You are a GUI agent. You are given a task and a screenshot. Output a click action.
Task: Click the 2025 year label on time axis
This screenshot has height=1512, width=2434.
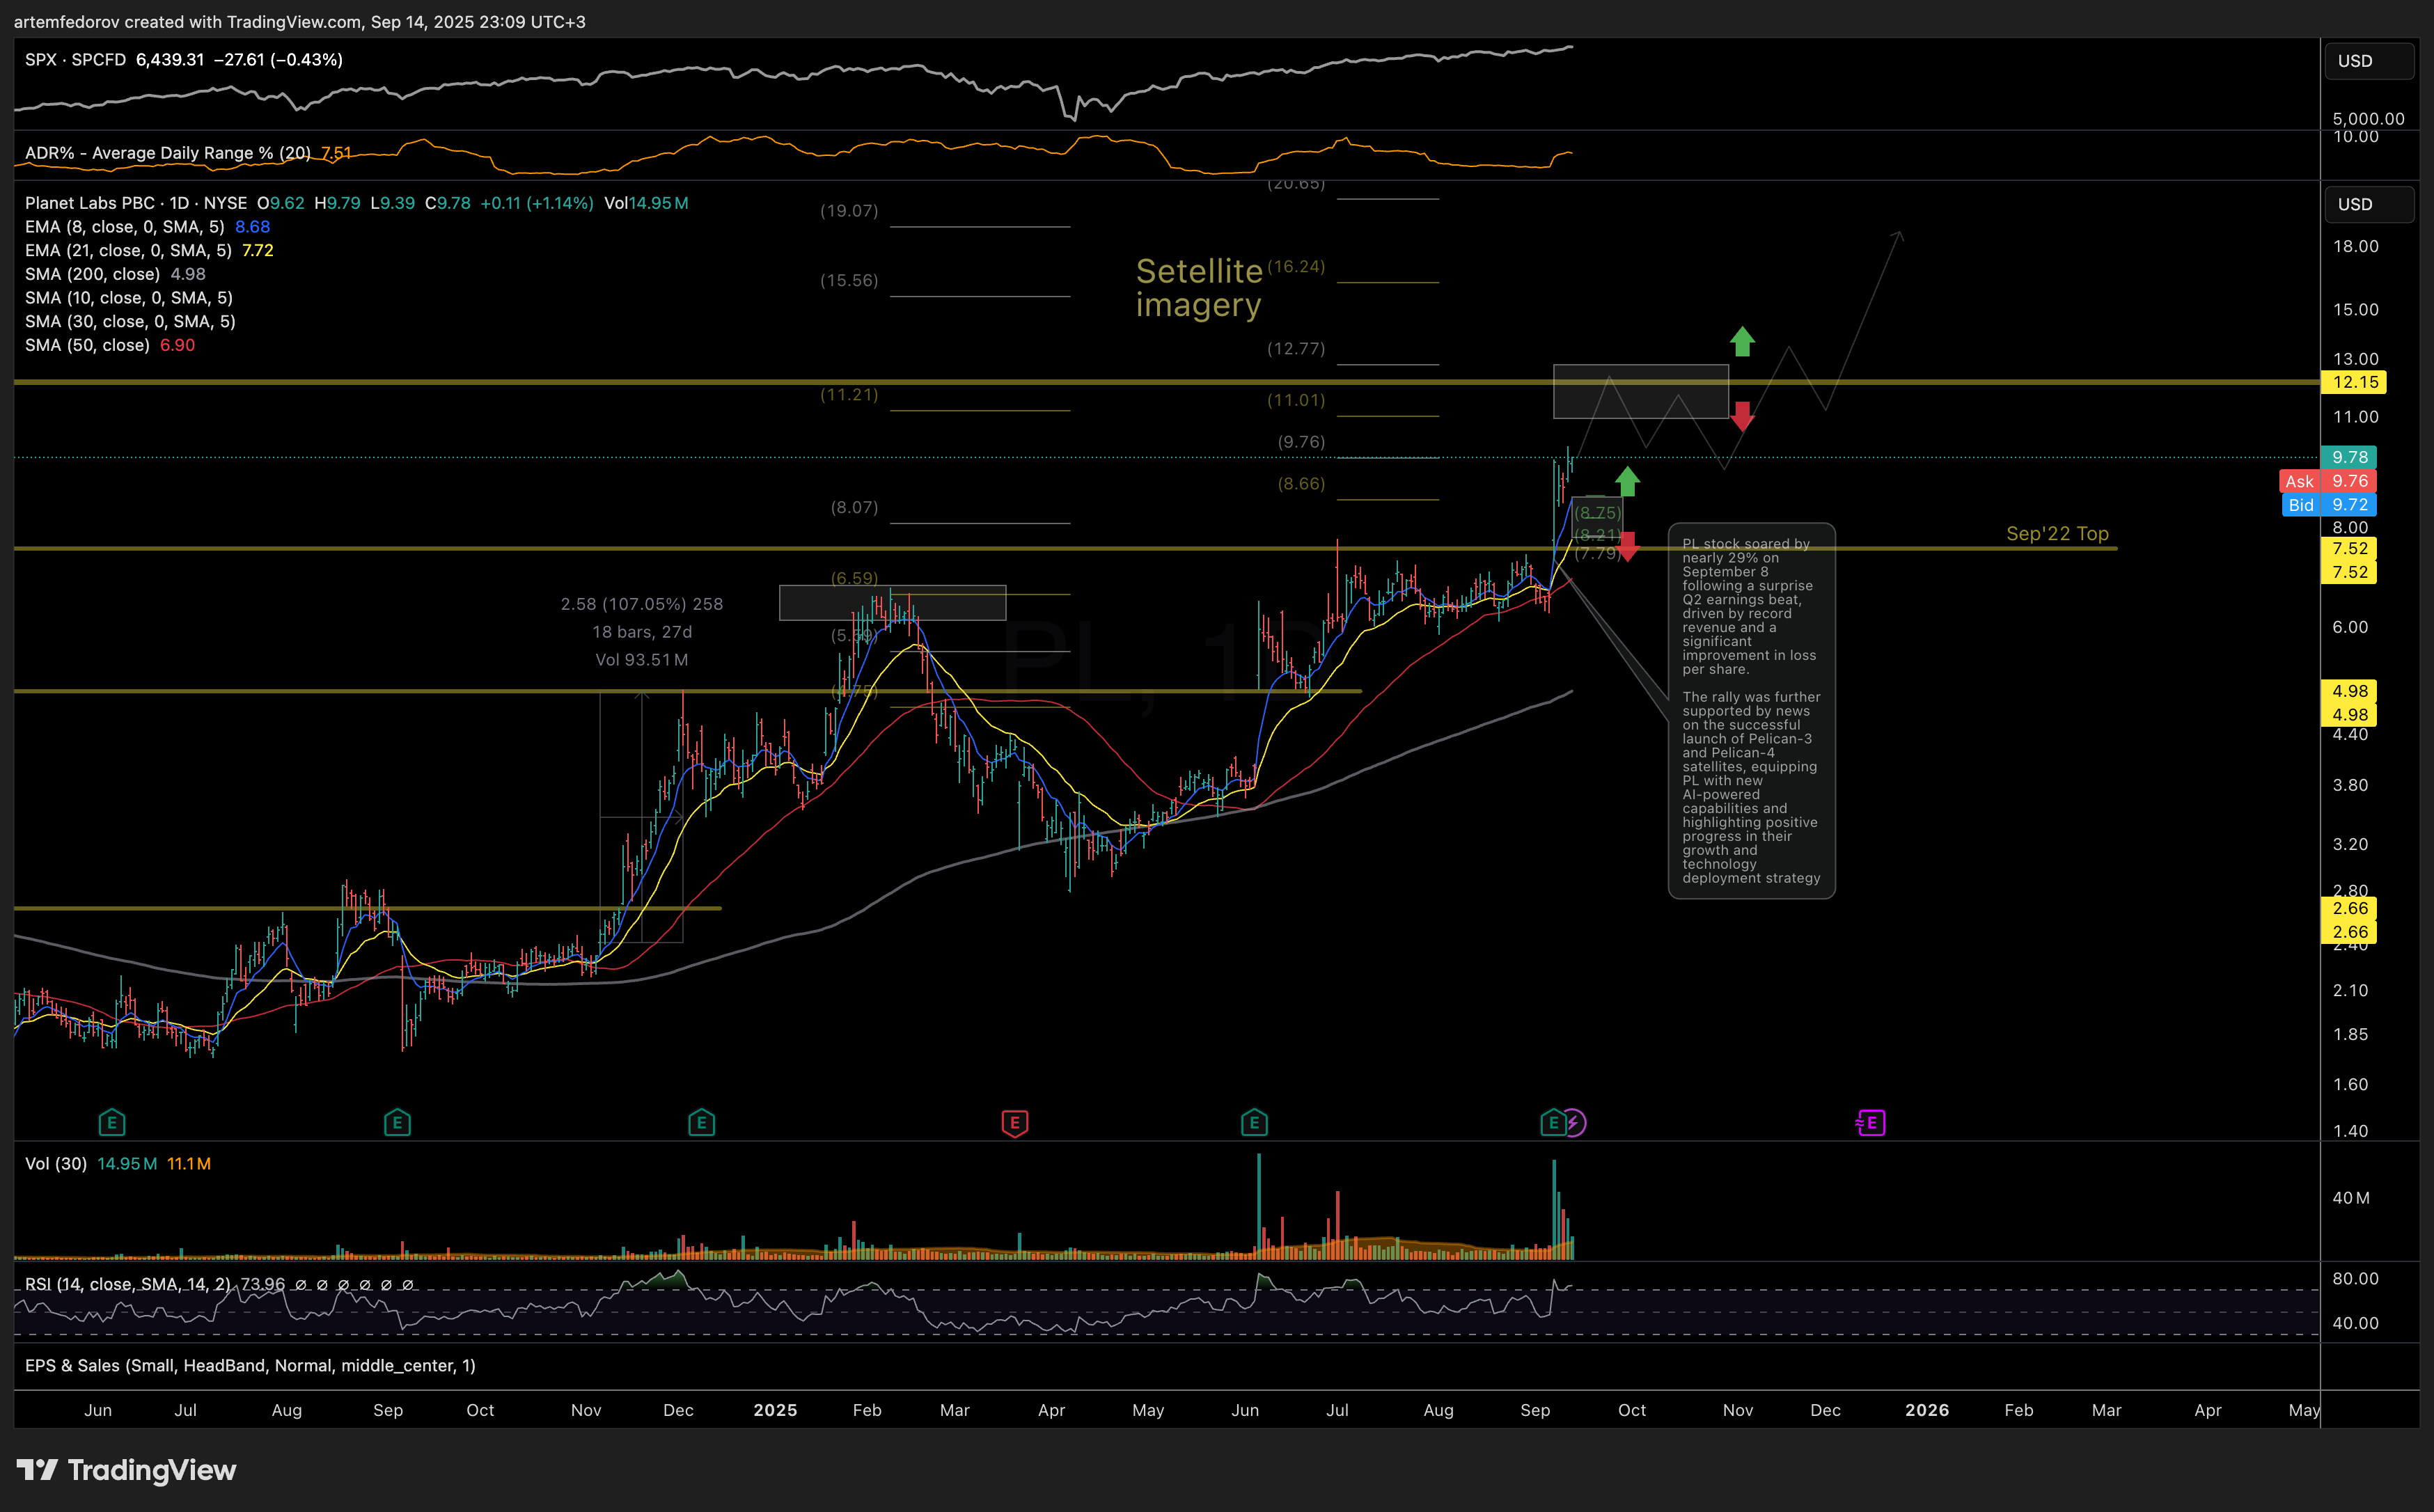[x=775, y=1410]
